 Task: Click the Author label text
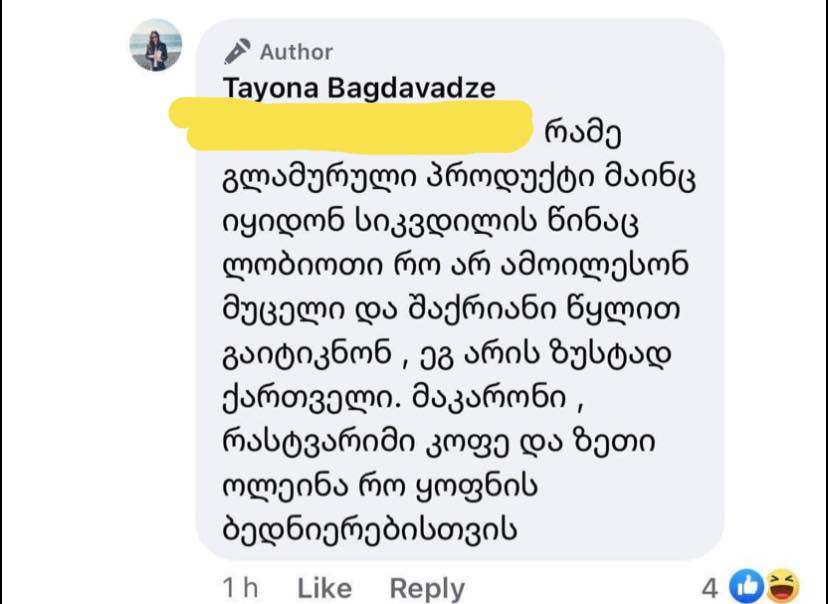[296, 52]
